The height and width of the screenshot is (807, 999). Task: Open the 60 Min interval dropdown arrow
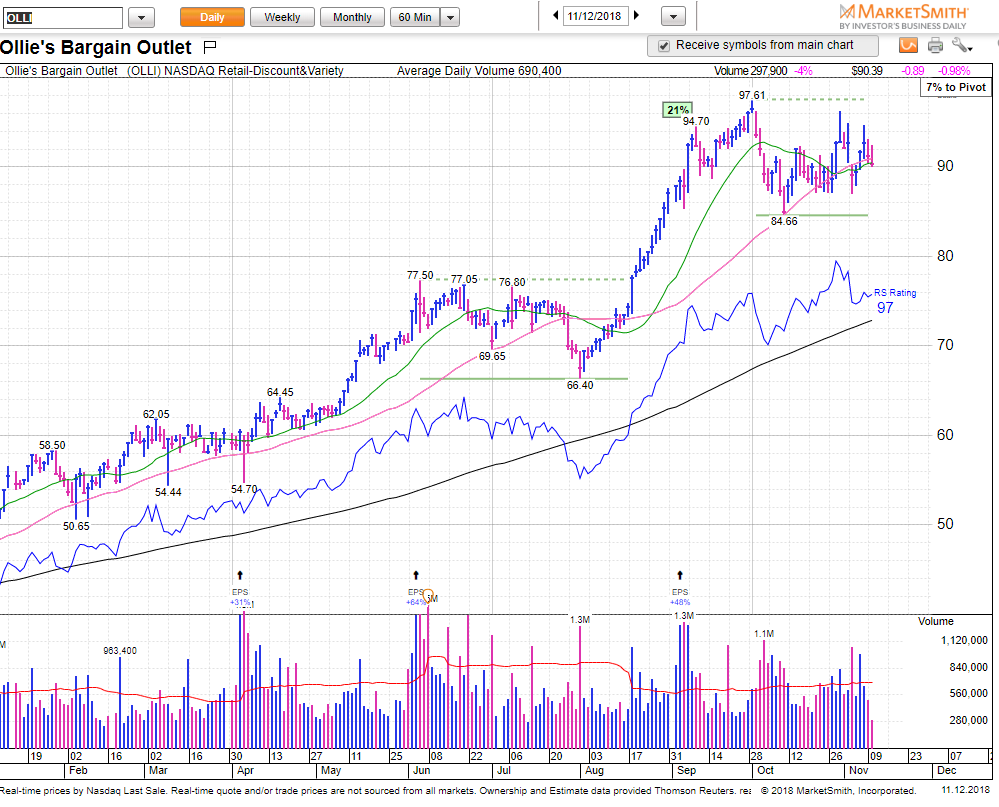coord(450,17)
